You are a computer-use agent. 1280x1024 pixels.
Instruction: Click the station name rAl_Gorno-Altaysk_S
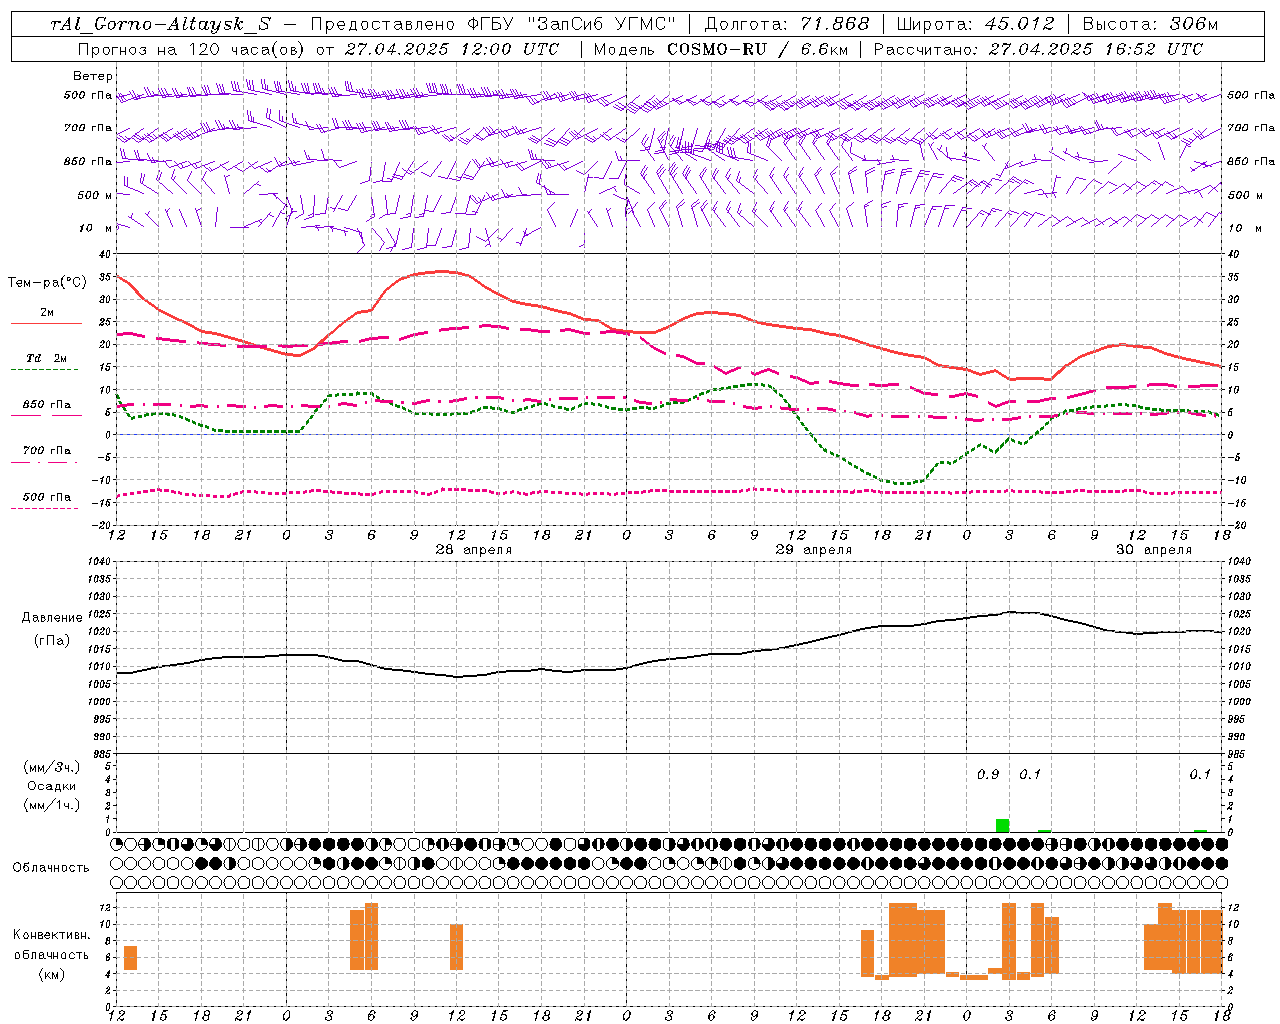click(160, 25)
